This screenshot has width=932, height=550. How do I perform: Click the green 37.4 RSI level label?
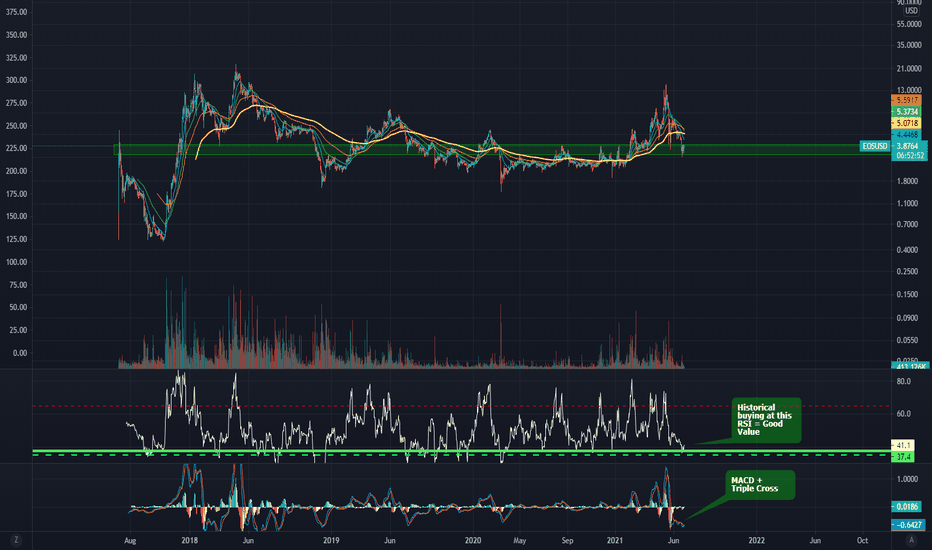coord(903,457)
